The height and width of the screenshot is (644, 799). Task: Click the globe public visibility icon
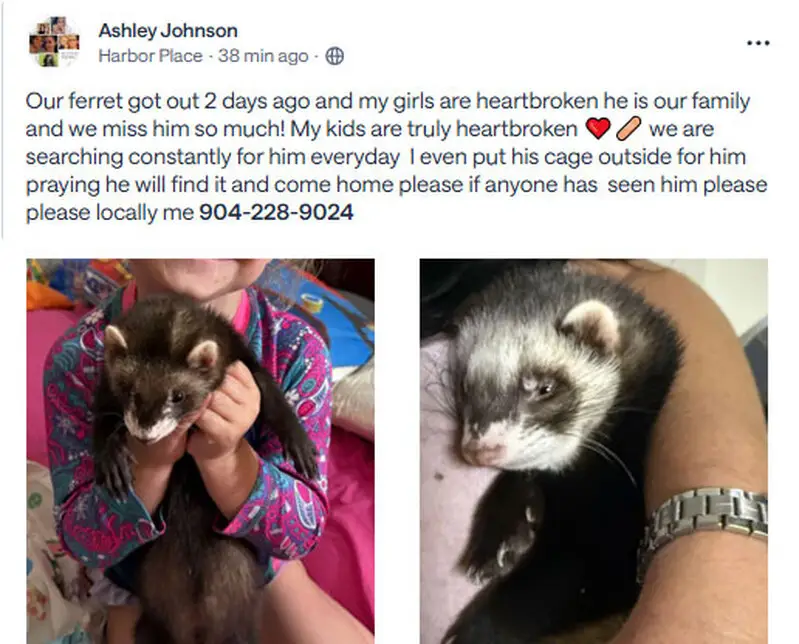pos(334,56)
